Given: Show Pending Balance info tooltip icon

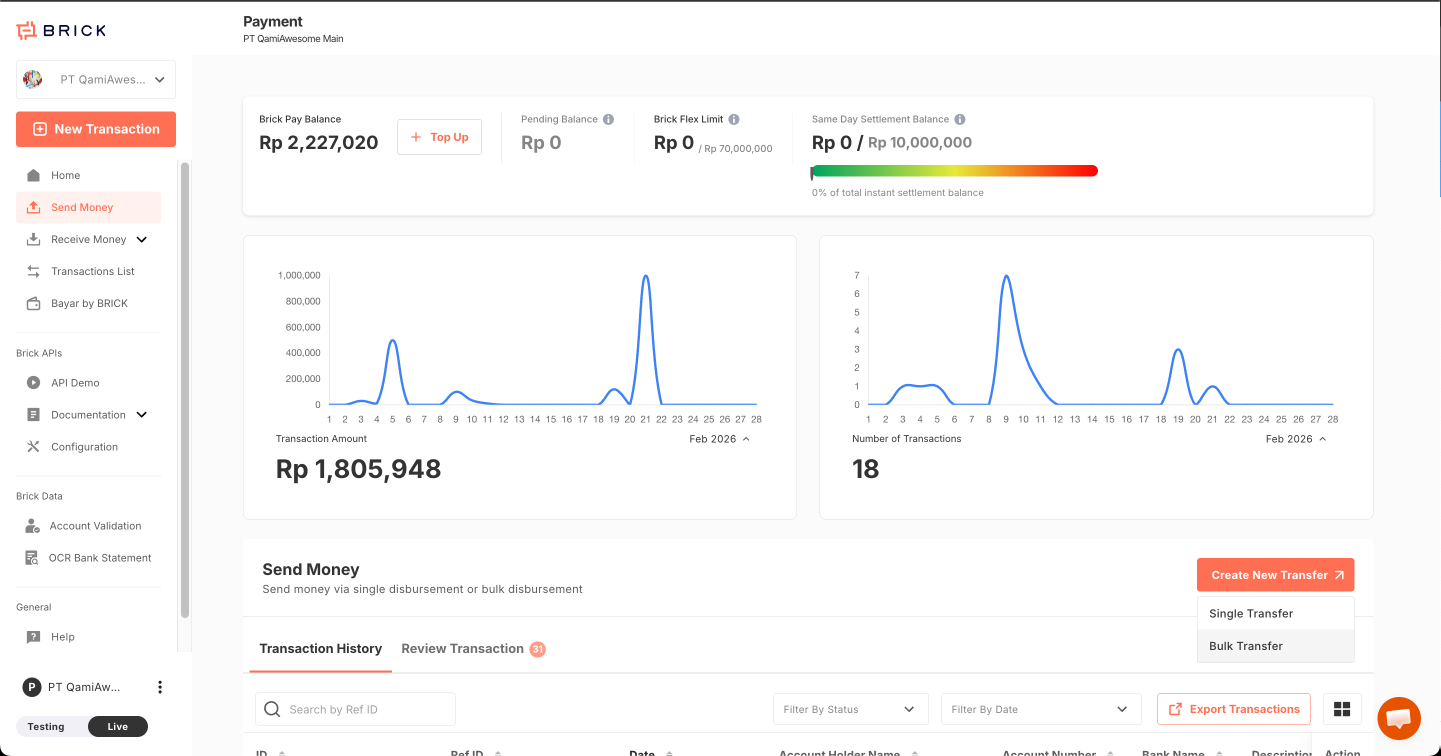Looking at the screenshot, I should [608, 119].
